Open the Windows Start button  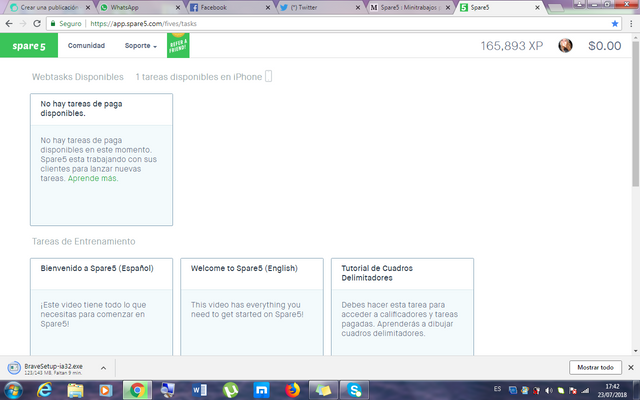tap(13, 391)
